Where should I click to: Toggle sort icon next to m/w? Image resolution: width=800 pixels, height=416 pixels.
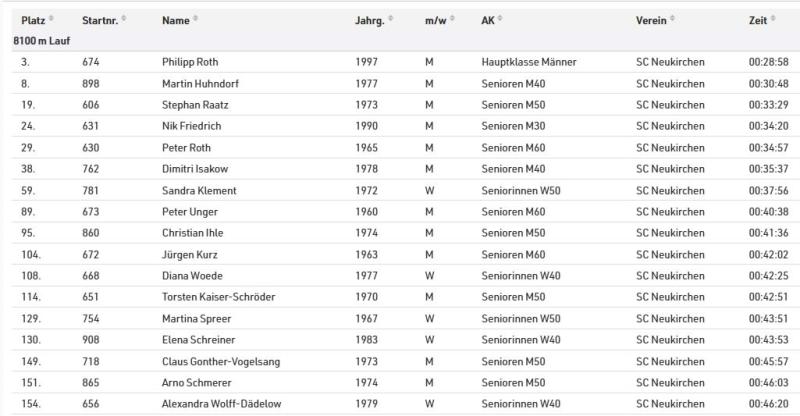click(452, 20)
